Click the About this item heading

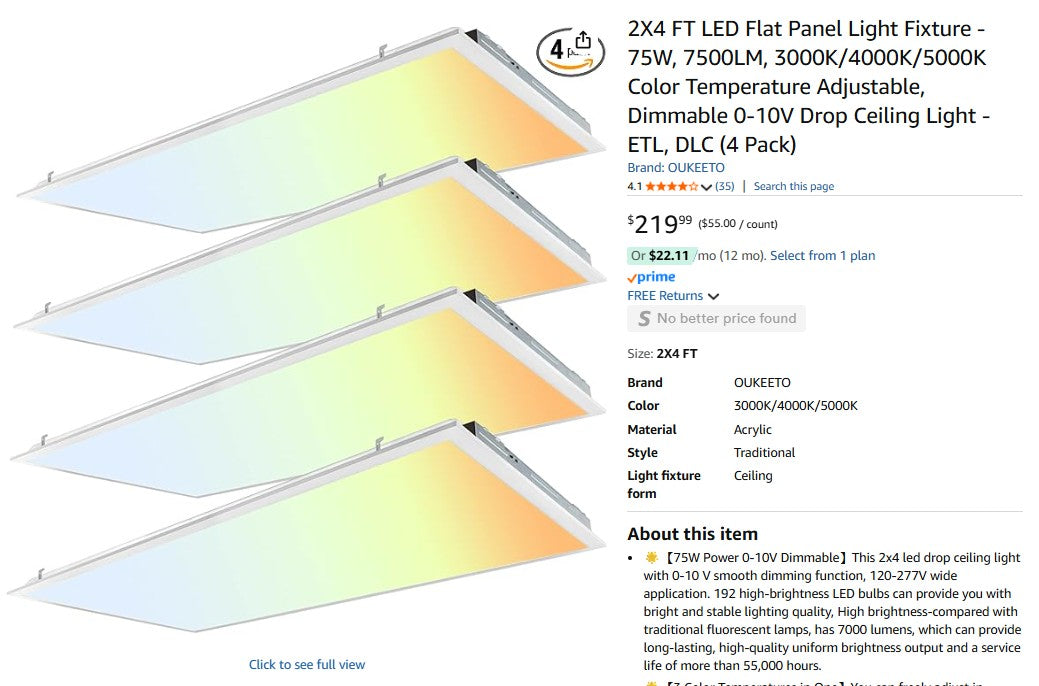click(x=692, y=533)
